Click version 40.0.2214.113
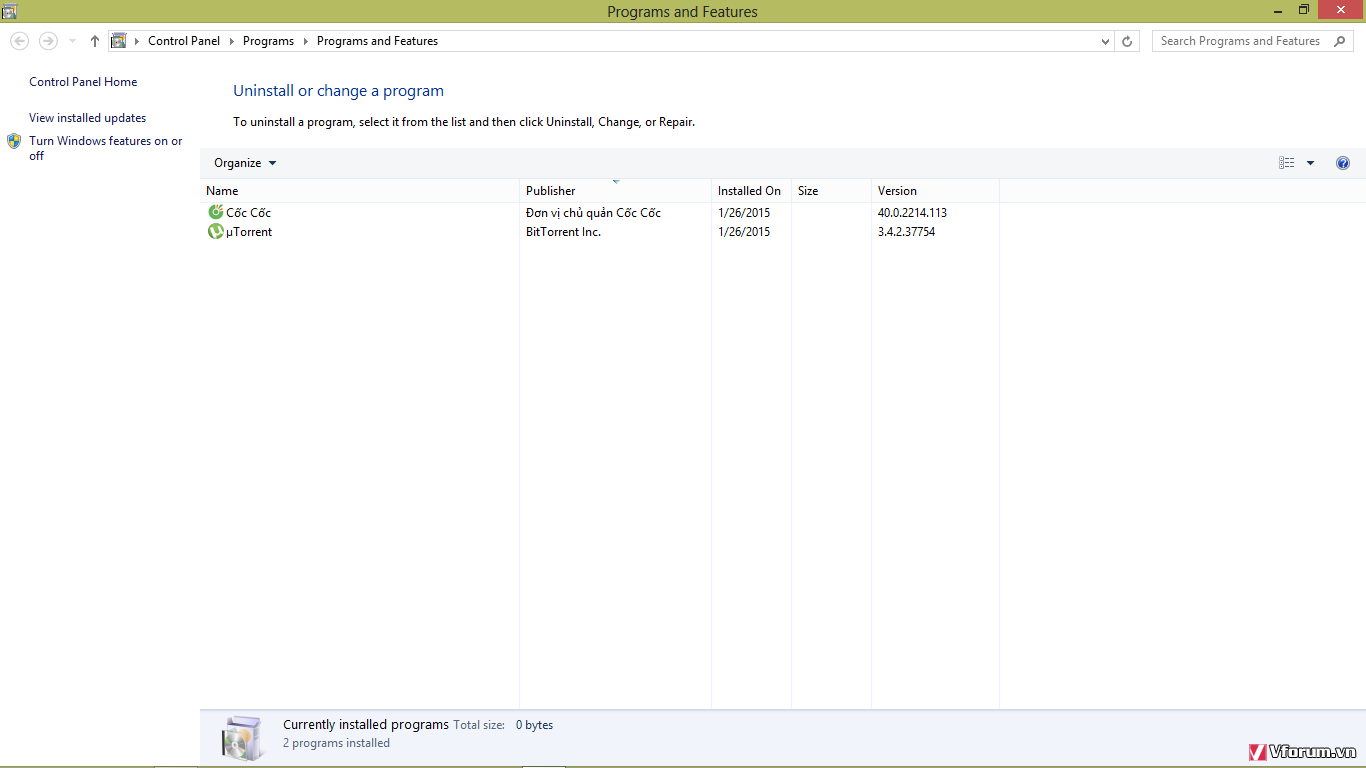This screenshot has width=1366, height=768. (912, 213)
